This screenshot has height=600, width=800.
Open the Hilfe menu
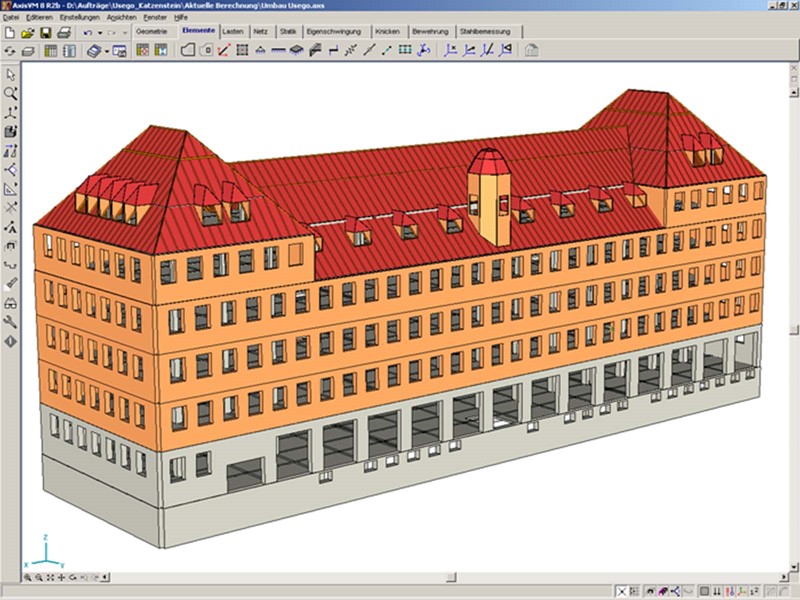click(182, 18)
